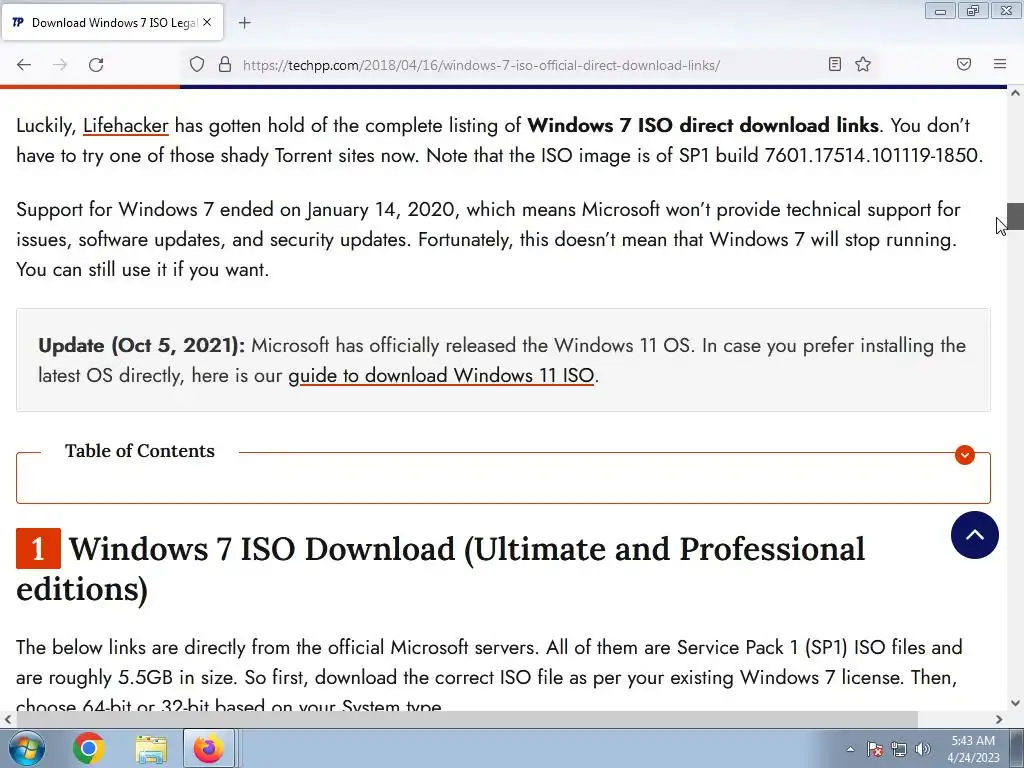
Task: Bookmark this page with the star
Action: pos(863,64)
